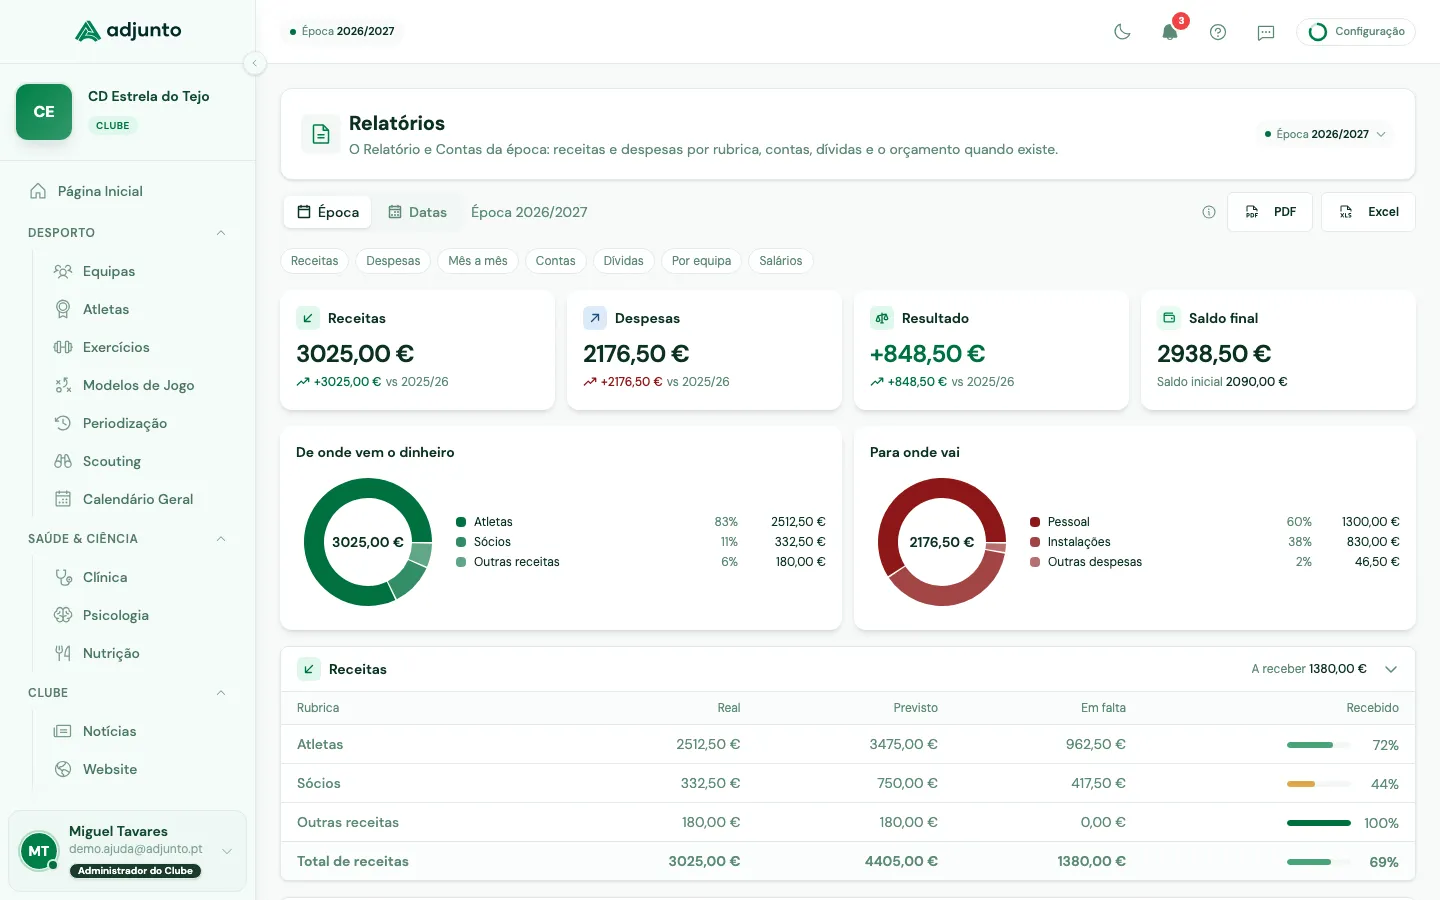Click the Configuração button
The image size is (1440, 900).
[x=1356, y=32]
